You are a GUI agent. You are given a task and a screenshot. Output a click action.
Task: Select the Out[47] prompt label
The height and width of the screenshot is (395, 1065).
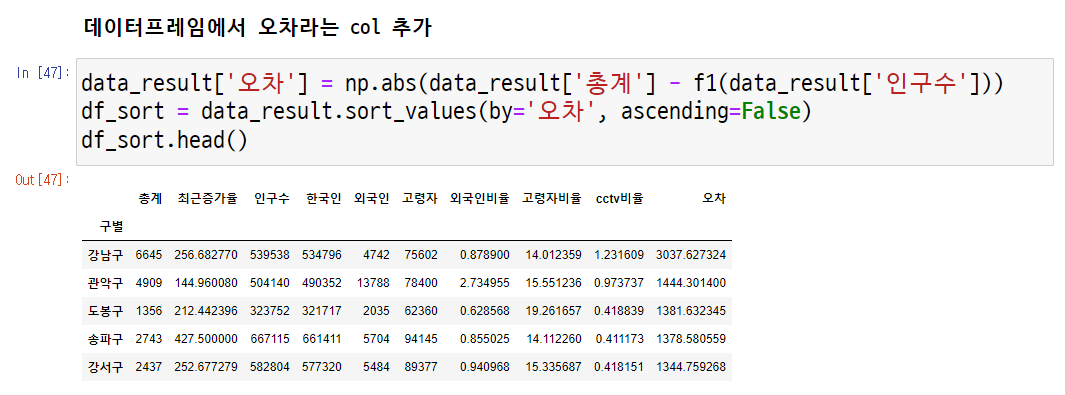tap(43, 179)
